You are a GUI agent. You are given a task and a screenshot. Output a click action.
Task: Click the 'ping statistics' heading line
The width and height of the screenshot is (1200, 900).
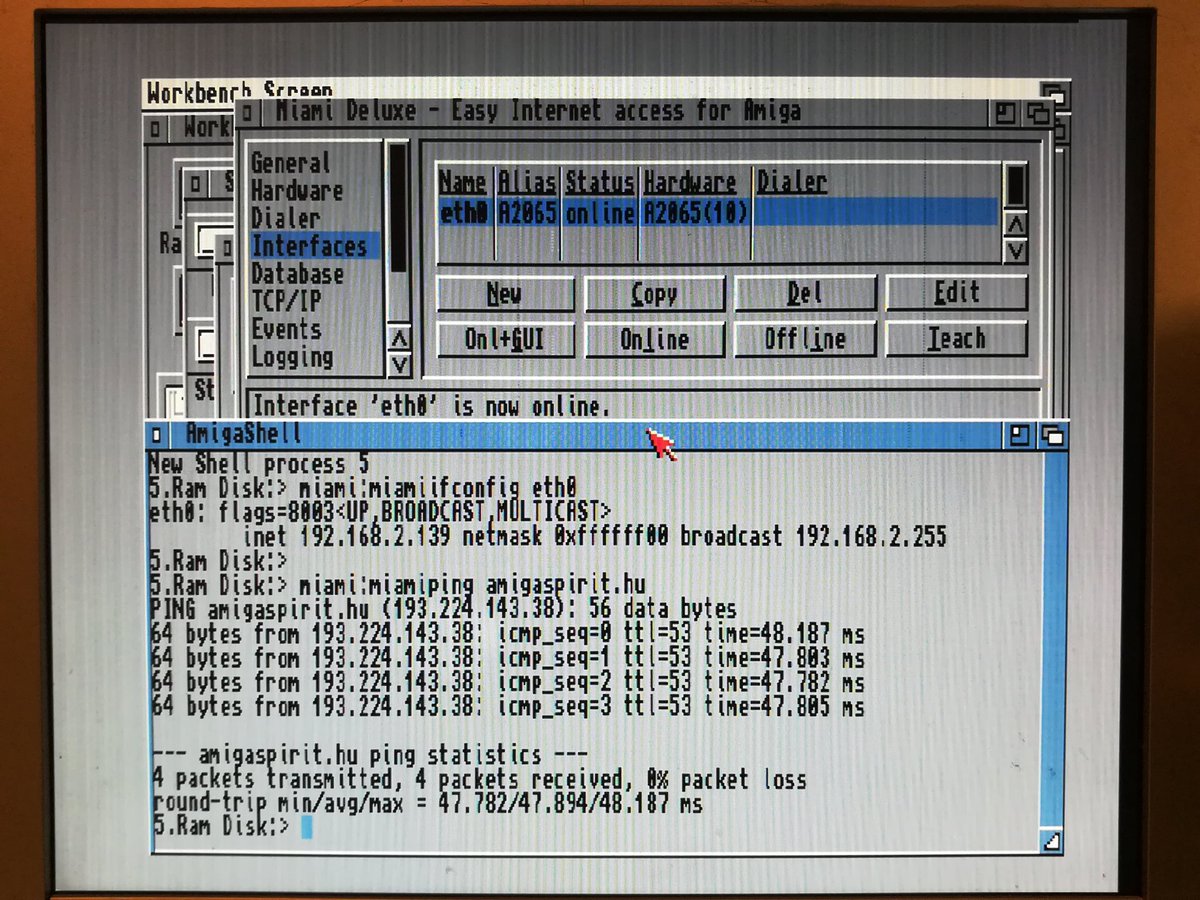click(371, 754)
